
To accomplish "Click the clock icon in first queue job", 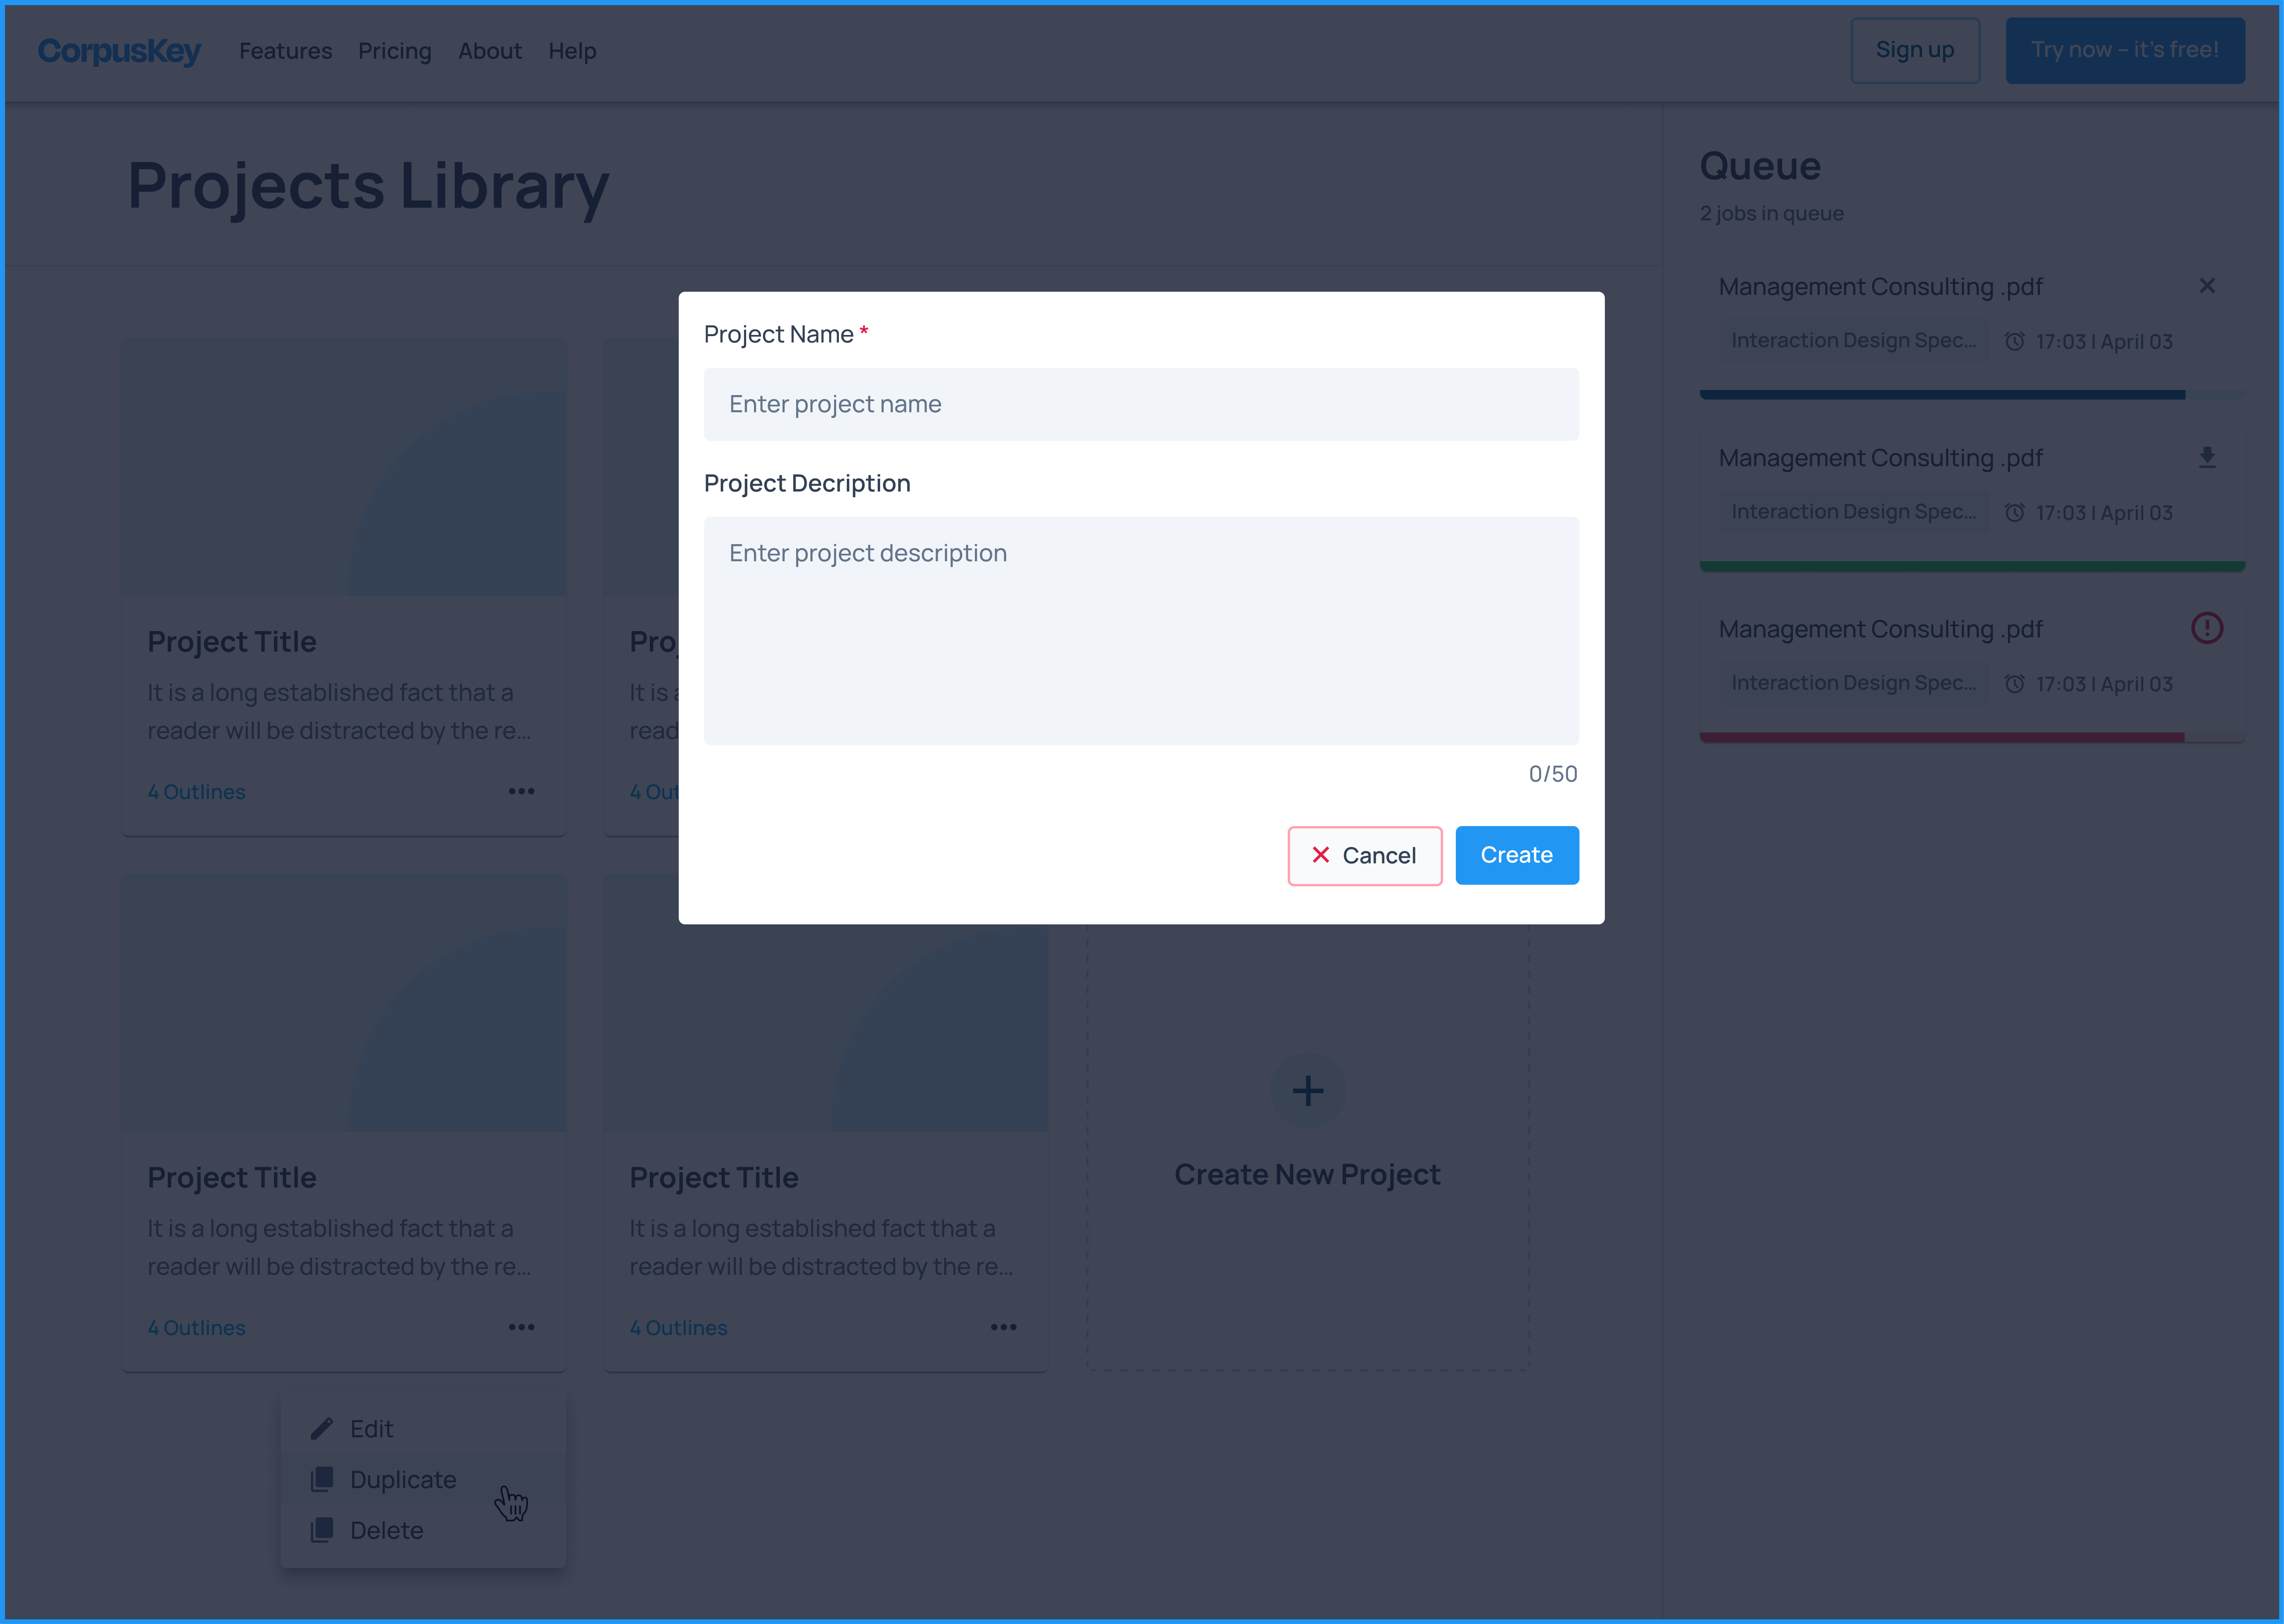I will (2015, 341).
